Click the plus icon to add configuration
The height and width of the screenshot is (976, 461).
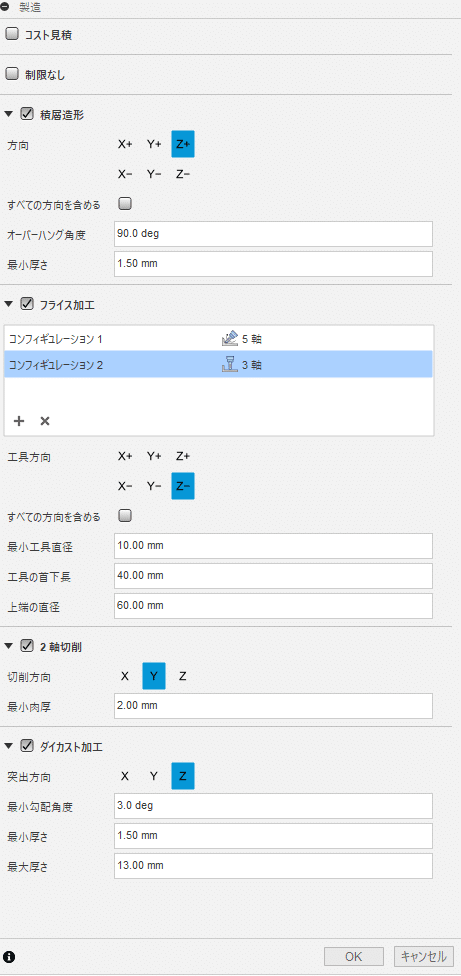[19, 421]
